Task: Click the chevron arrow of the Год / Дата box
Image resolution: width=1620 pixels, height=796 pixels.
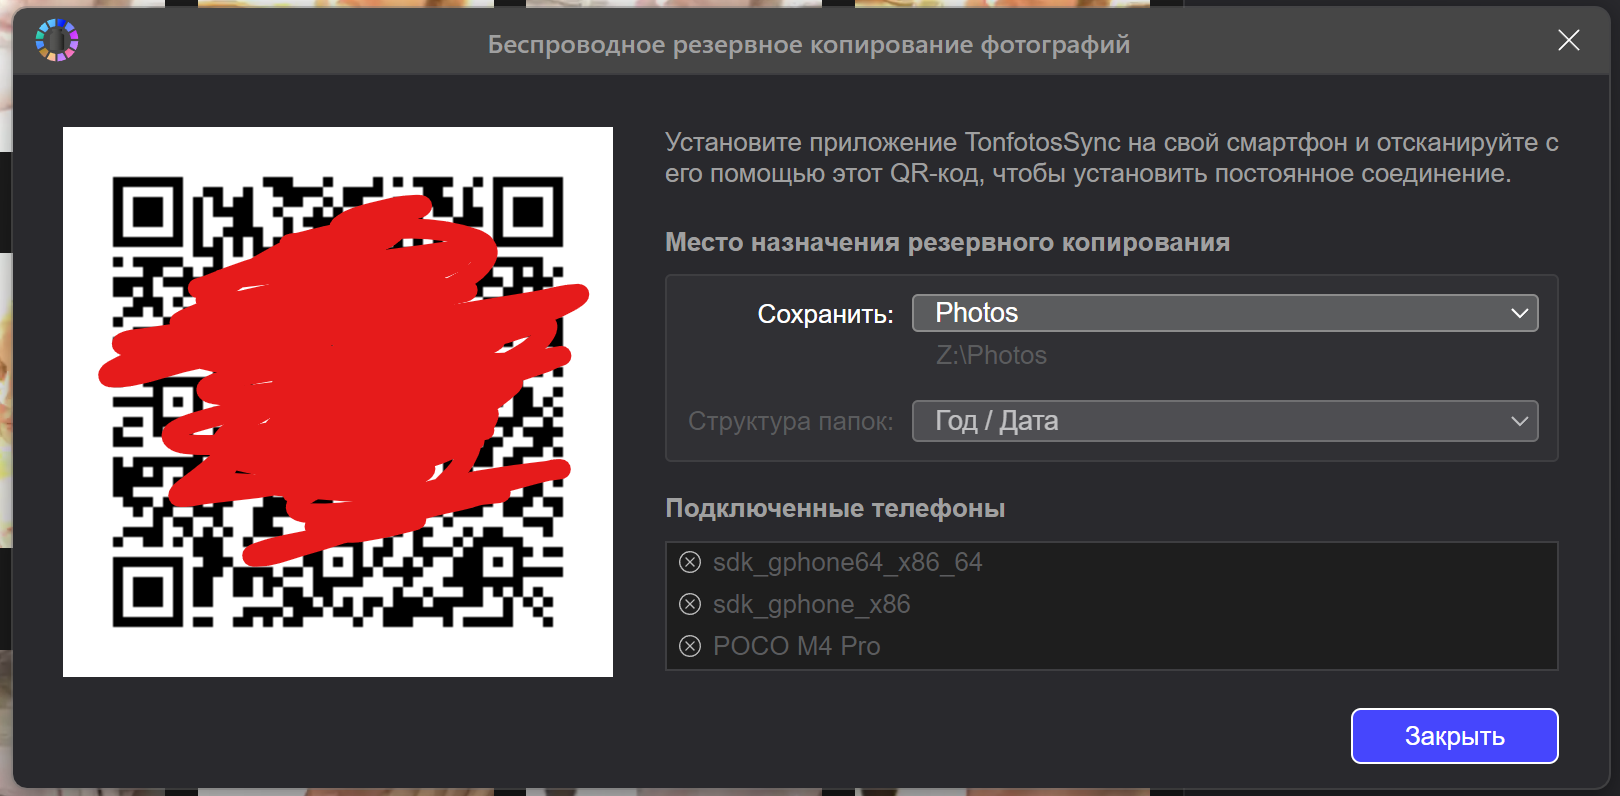Action: 1519,422
